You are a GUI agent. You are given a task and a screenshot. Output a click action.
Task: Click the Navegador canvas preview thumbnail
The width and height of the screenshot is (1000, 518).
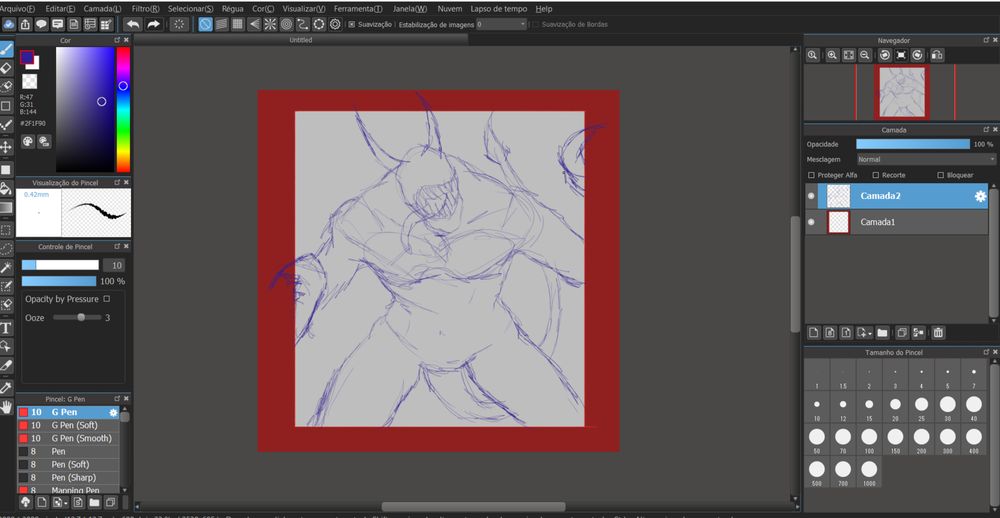(x=902, y=92)
